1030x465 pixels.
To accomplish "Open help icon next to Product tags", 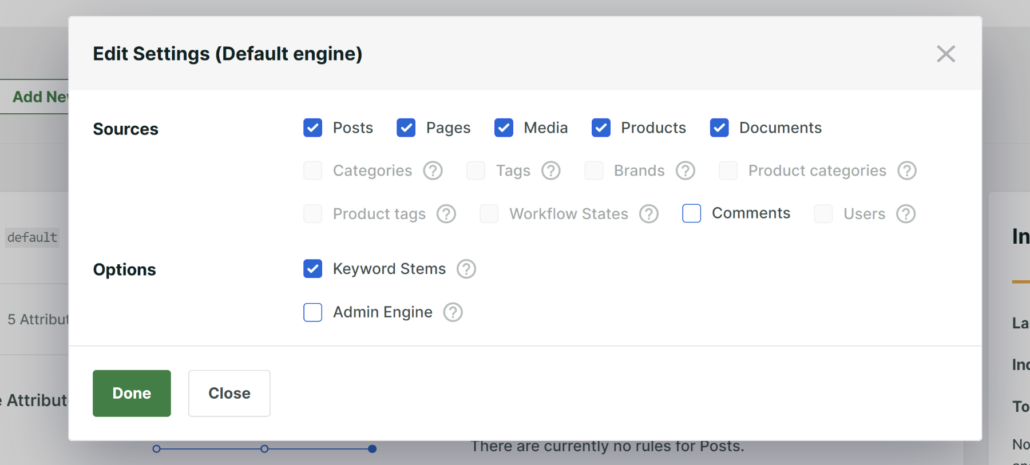I will coord(446,214).
